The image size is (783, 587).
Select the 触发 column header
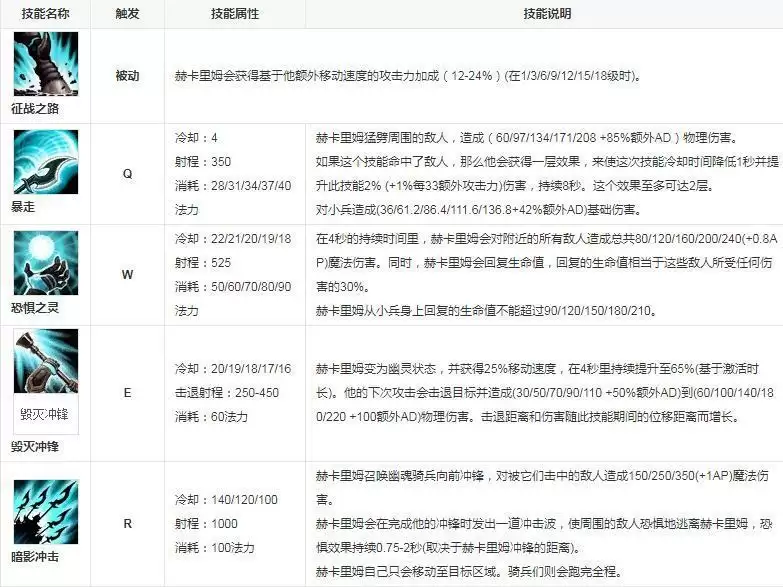coord(127,13)
